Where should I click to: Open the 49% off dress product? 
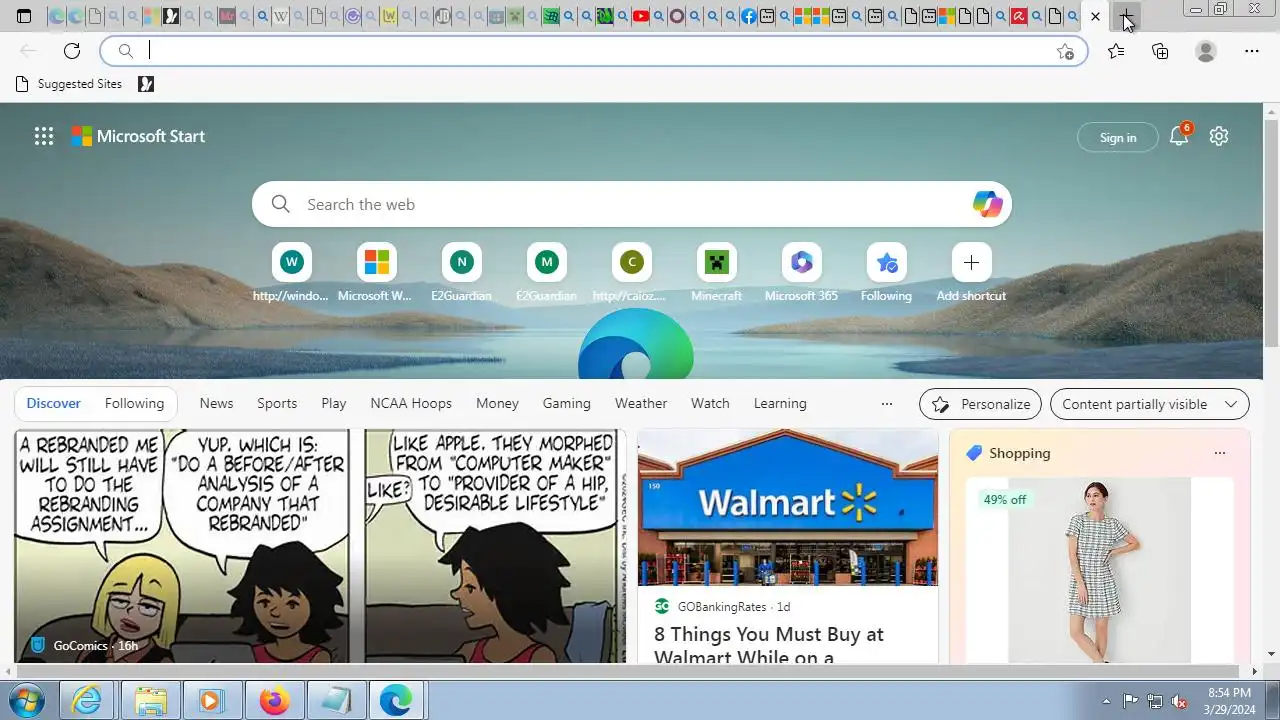(x=1099, y=570)
